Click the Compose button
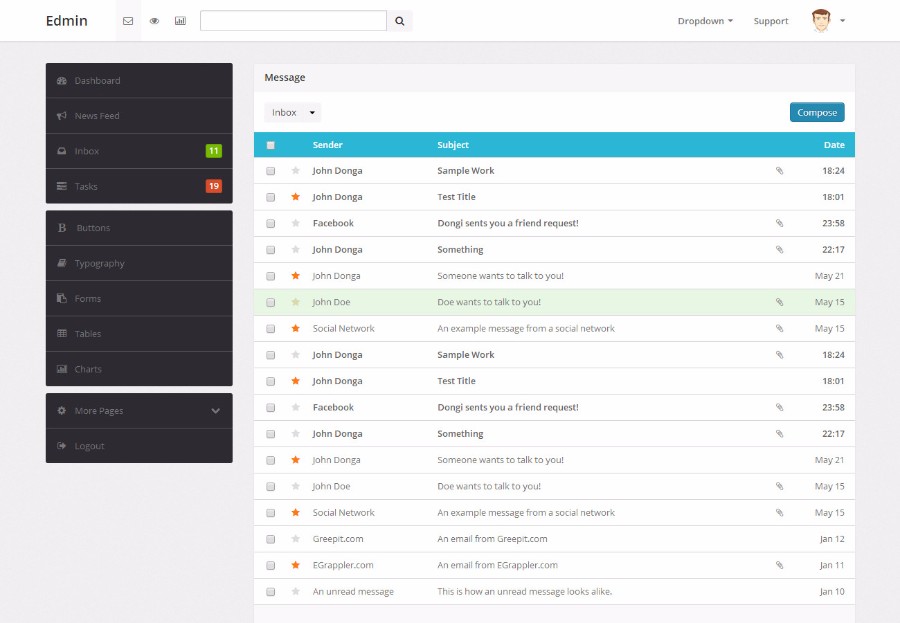The height and width of the screenshot is (623, 900). click(x=817, y=113)
